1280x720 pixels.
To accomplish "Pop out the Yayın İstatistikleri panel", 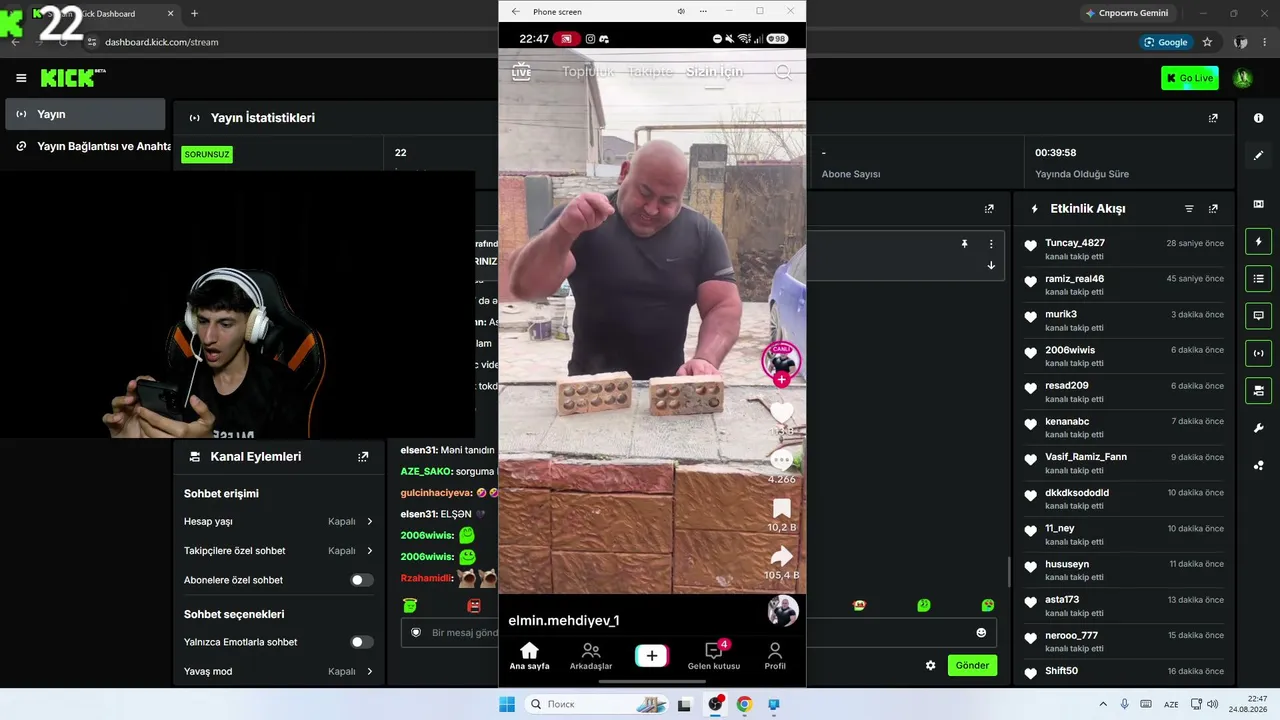I will [x=1213, y=118].
